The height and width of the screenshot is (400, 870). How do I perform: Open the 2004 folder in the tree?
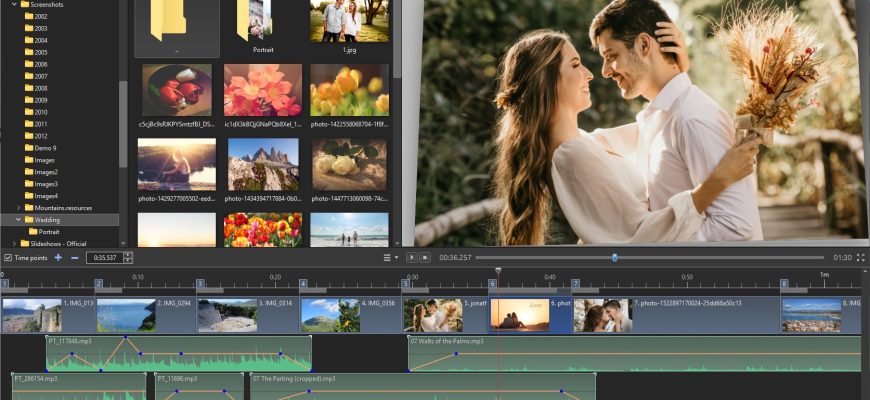(x=36, y=40)
